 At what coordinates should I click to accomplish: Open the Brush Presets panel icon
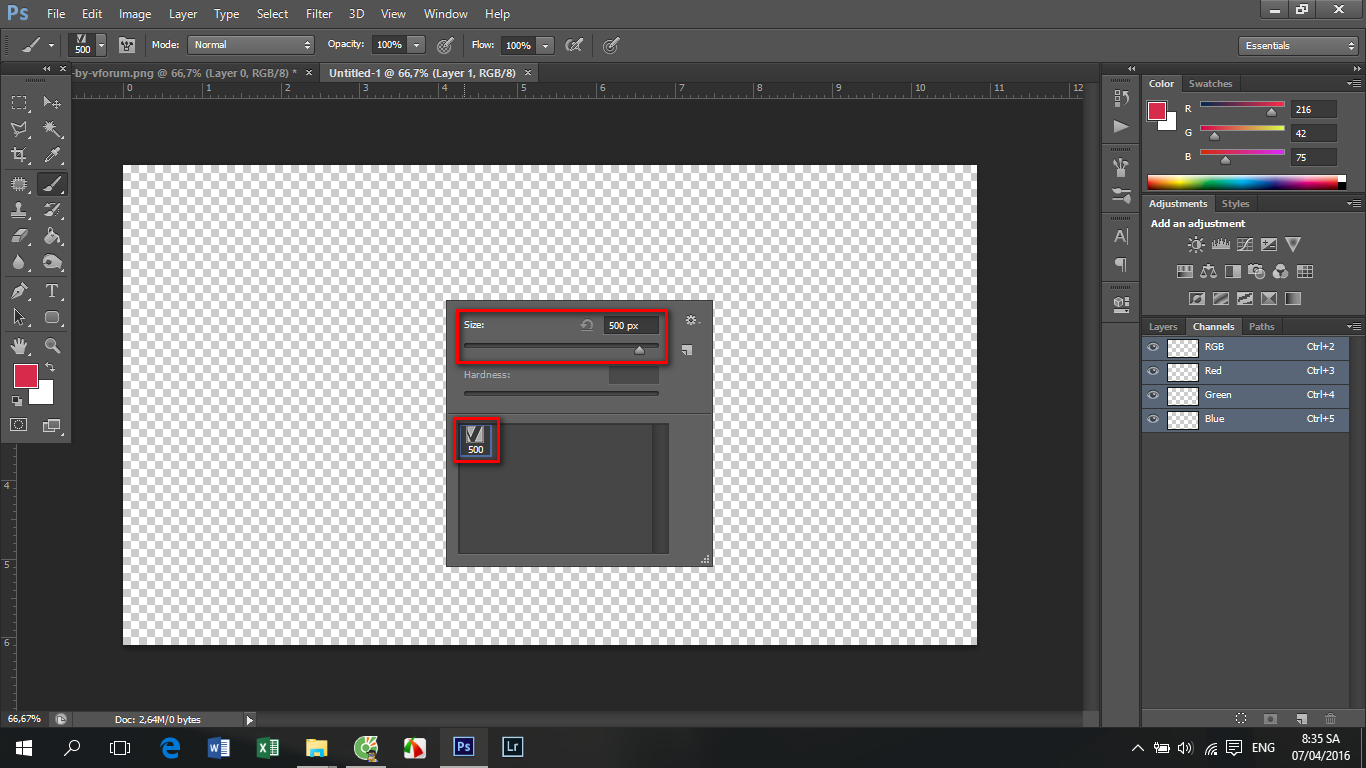point(1121,195)
